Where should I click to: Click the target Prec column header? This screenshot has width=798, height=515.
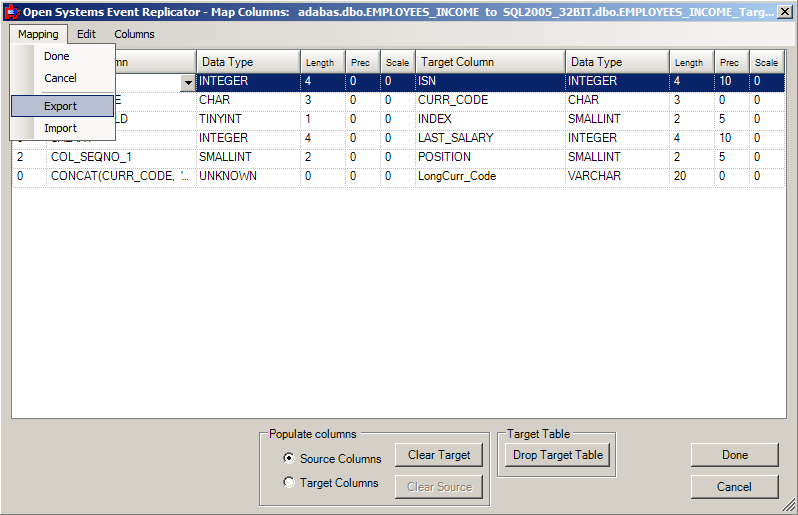tap(731, 62)
